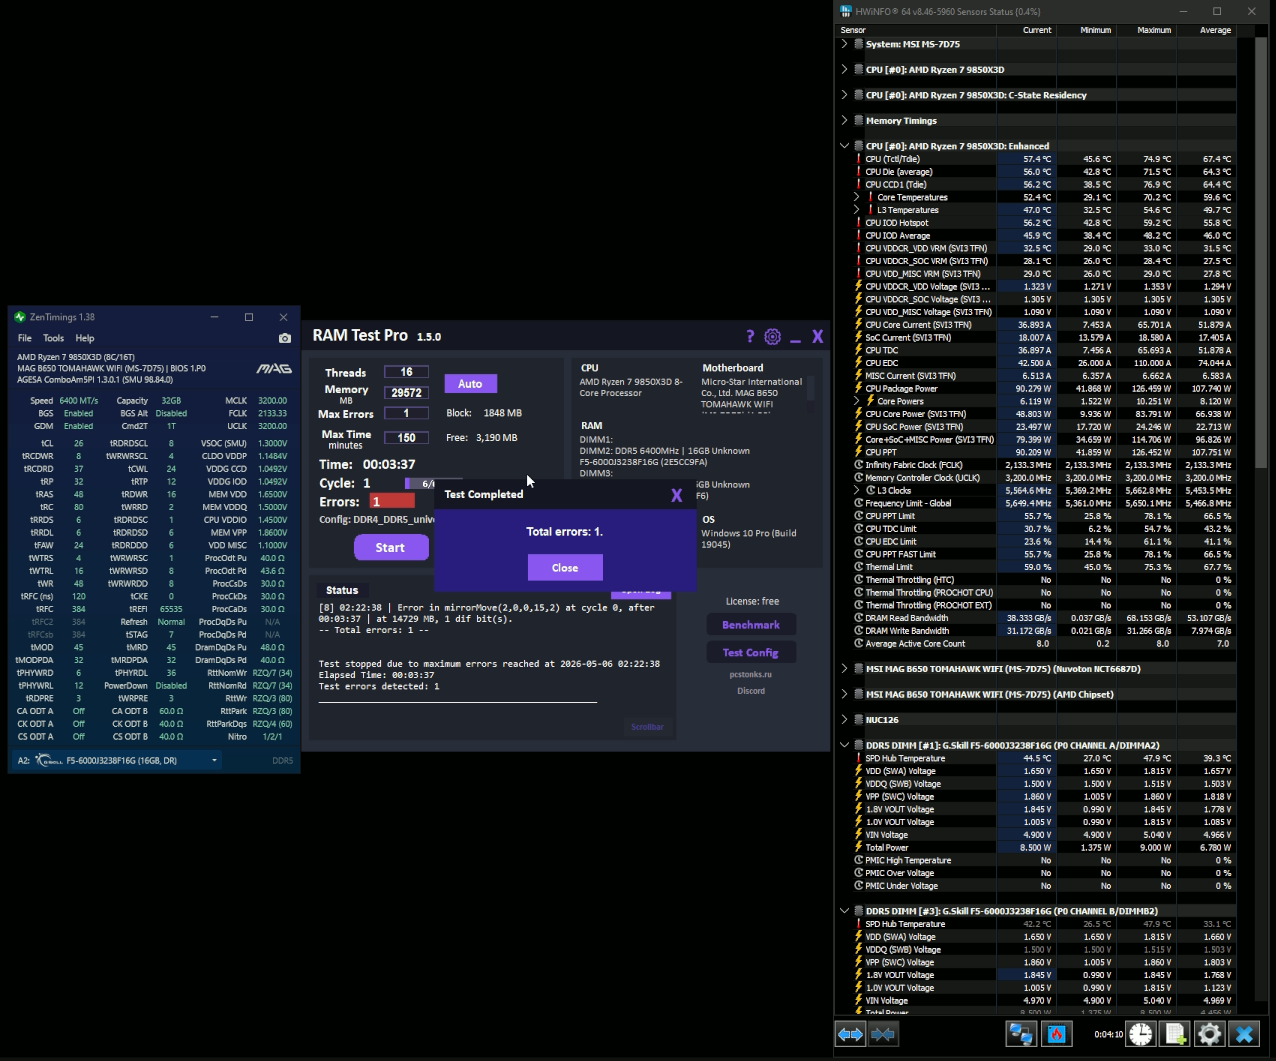Image resolution: width=1276 pixels, height=1061 pixels.
Task: Open the Discord link in RAM Test
Action: click(750, 691)
